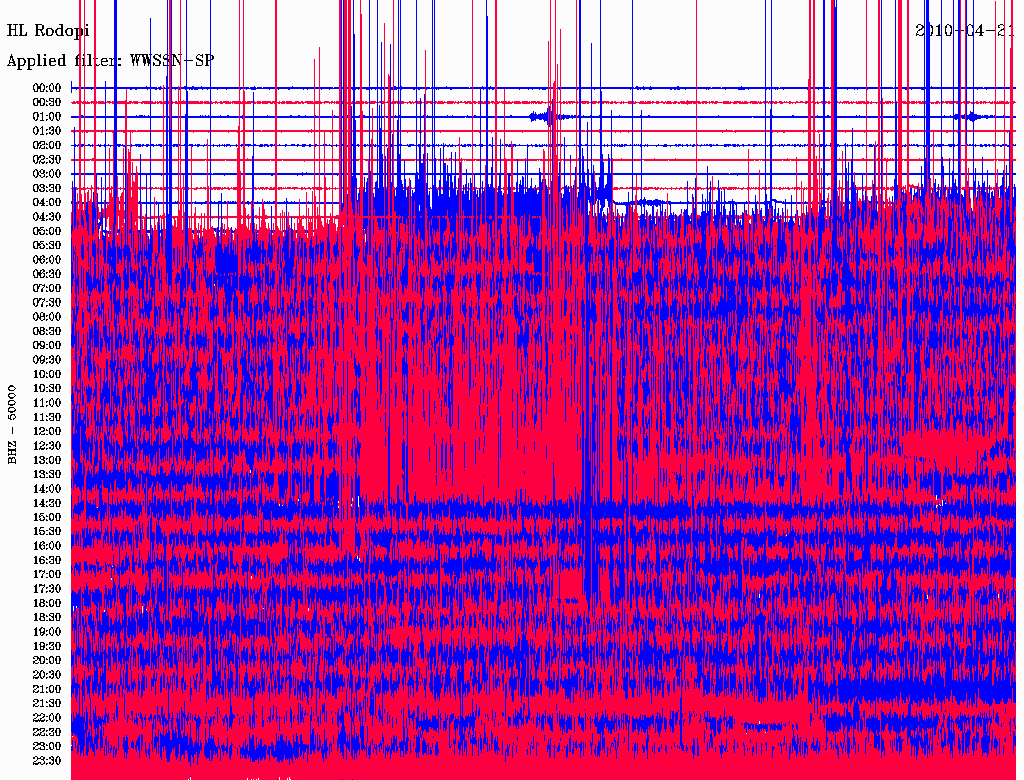Select the 11:30 time label
This screenshot has width=1024, height=780.
point(47,417)
